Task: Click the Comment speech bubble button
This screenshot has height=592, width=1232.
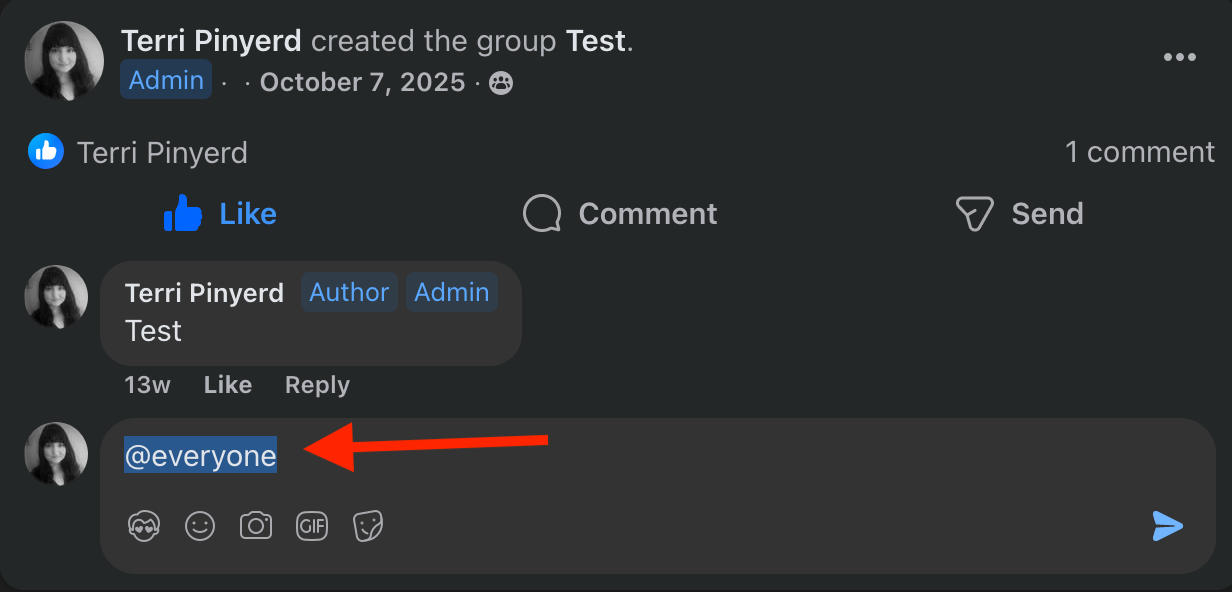Action: click(x=620, y=213)
